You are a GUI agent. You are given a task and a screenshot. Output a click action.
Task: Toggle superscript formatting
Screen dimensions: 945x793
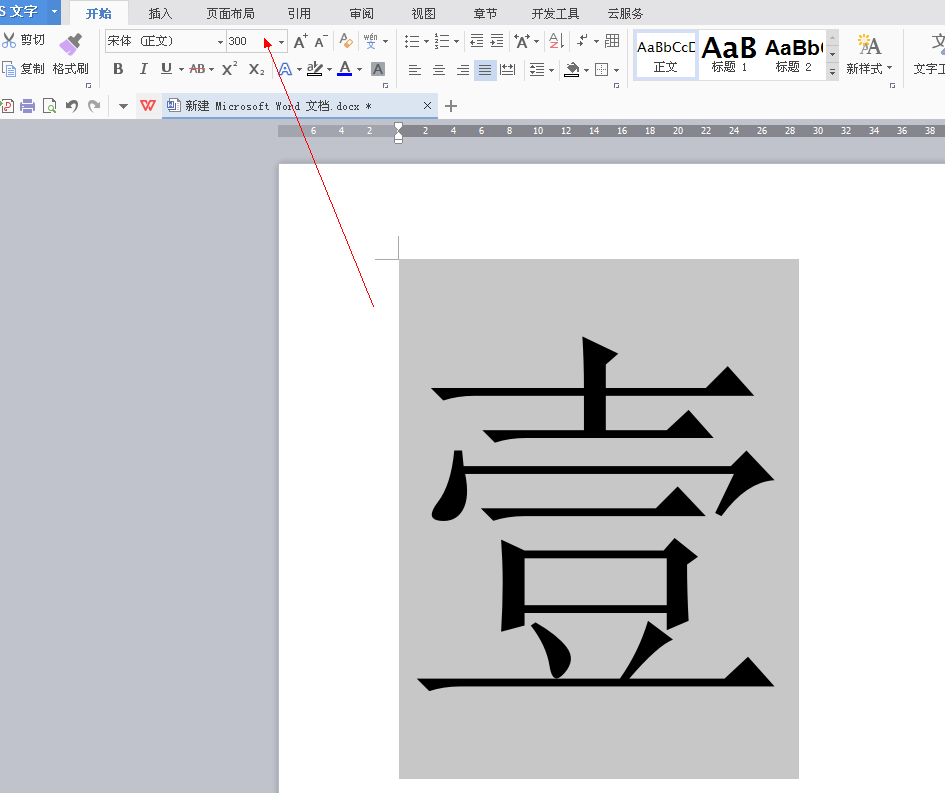click(x=227, y=69)
